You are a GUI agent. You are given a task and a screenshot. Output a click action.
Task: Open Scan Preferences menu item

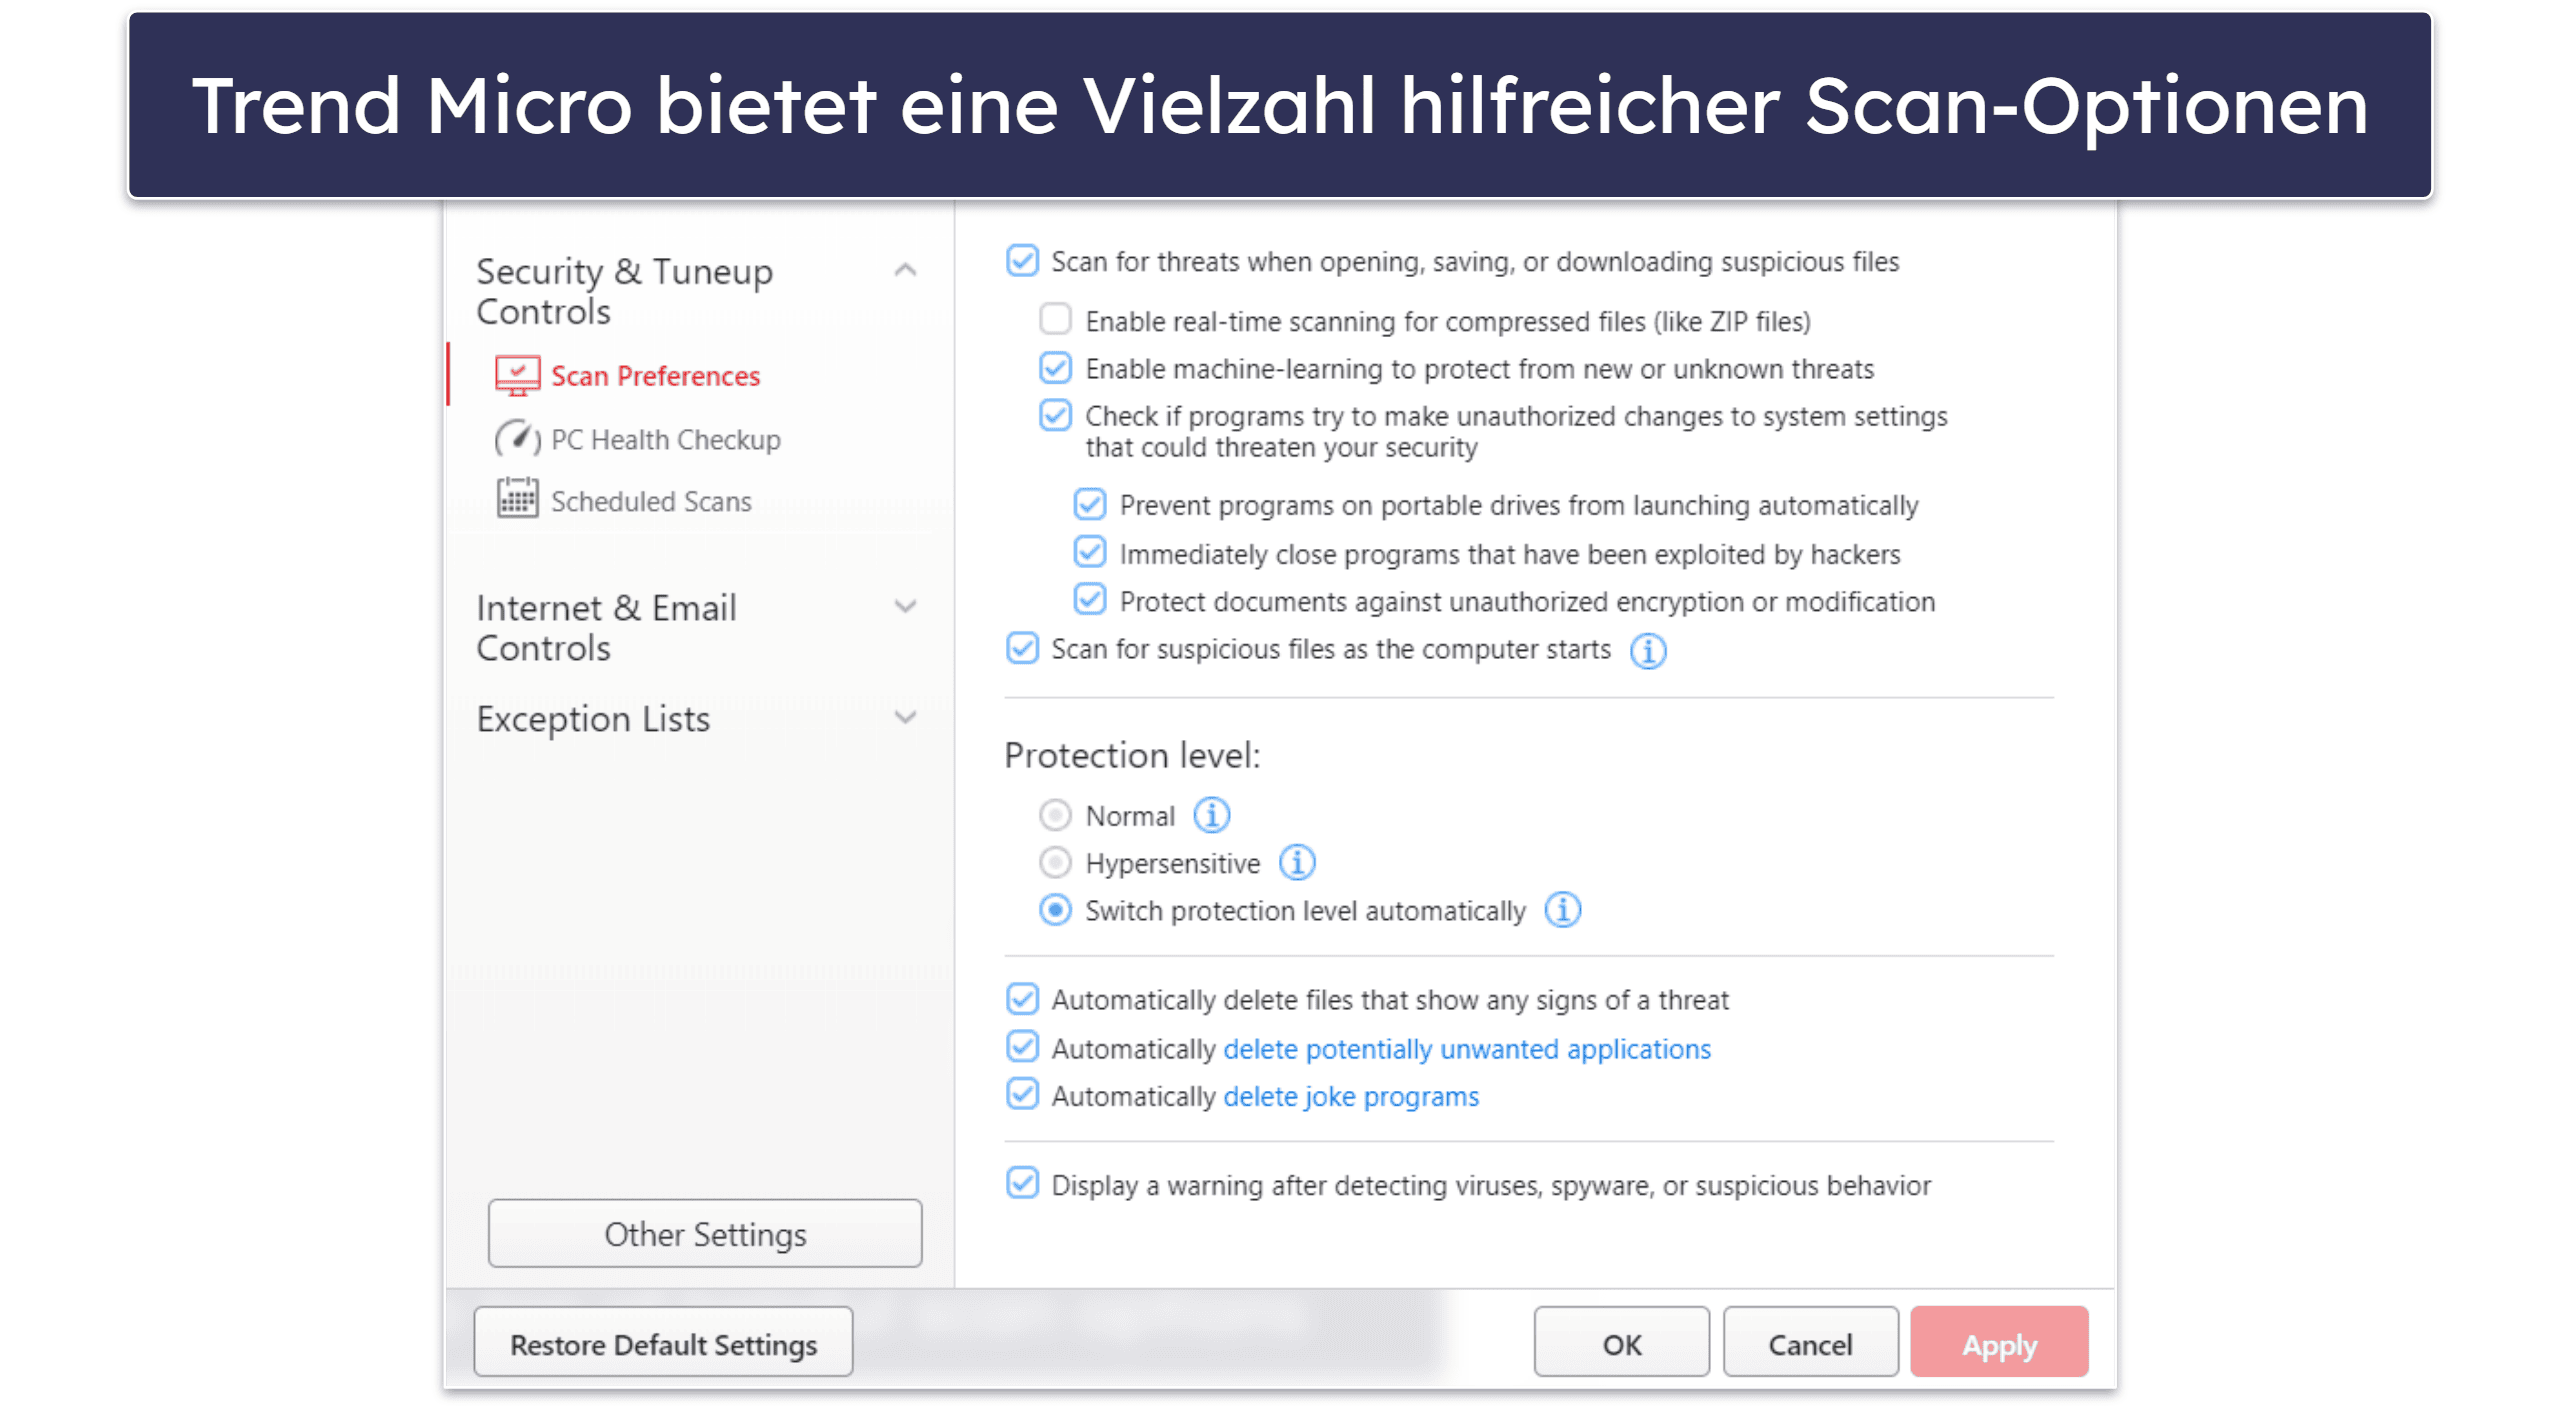tap(655, 376)
